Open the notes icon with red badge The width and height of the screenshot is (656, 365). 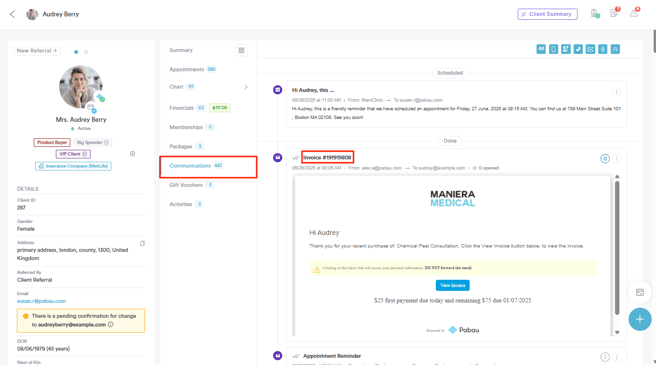[x=614, y=13]
